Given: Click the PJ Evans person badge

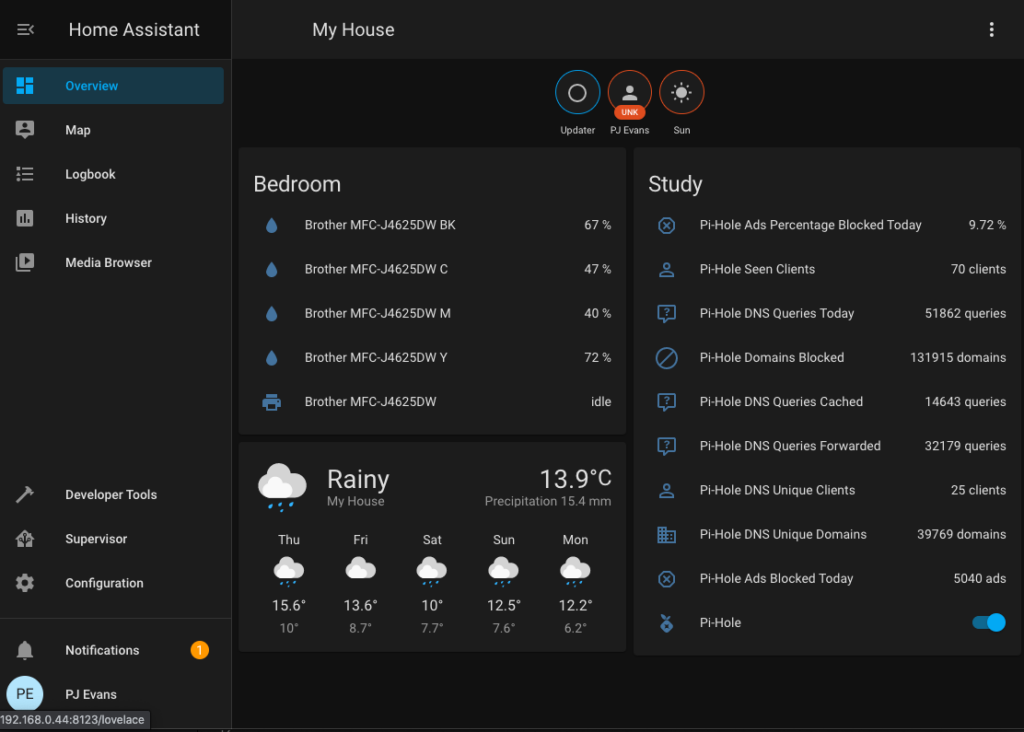Looking at the screenshot, I should (629, 93).
